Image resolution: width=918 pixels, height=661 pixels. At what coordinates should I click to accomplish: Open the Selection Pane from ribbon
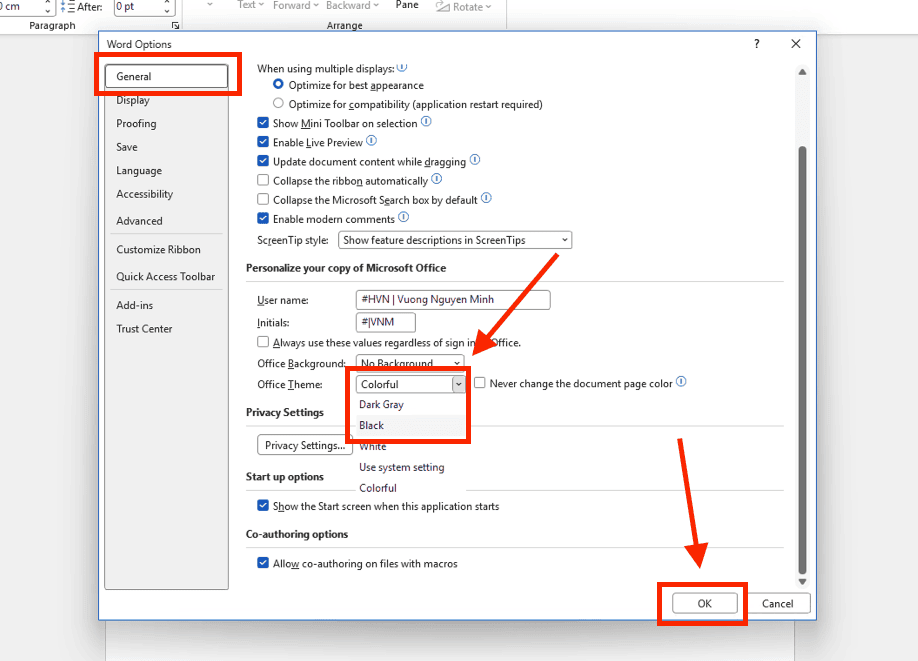click(407, 5)
